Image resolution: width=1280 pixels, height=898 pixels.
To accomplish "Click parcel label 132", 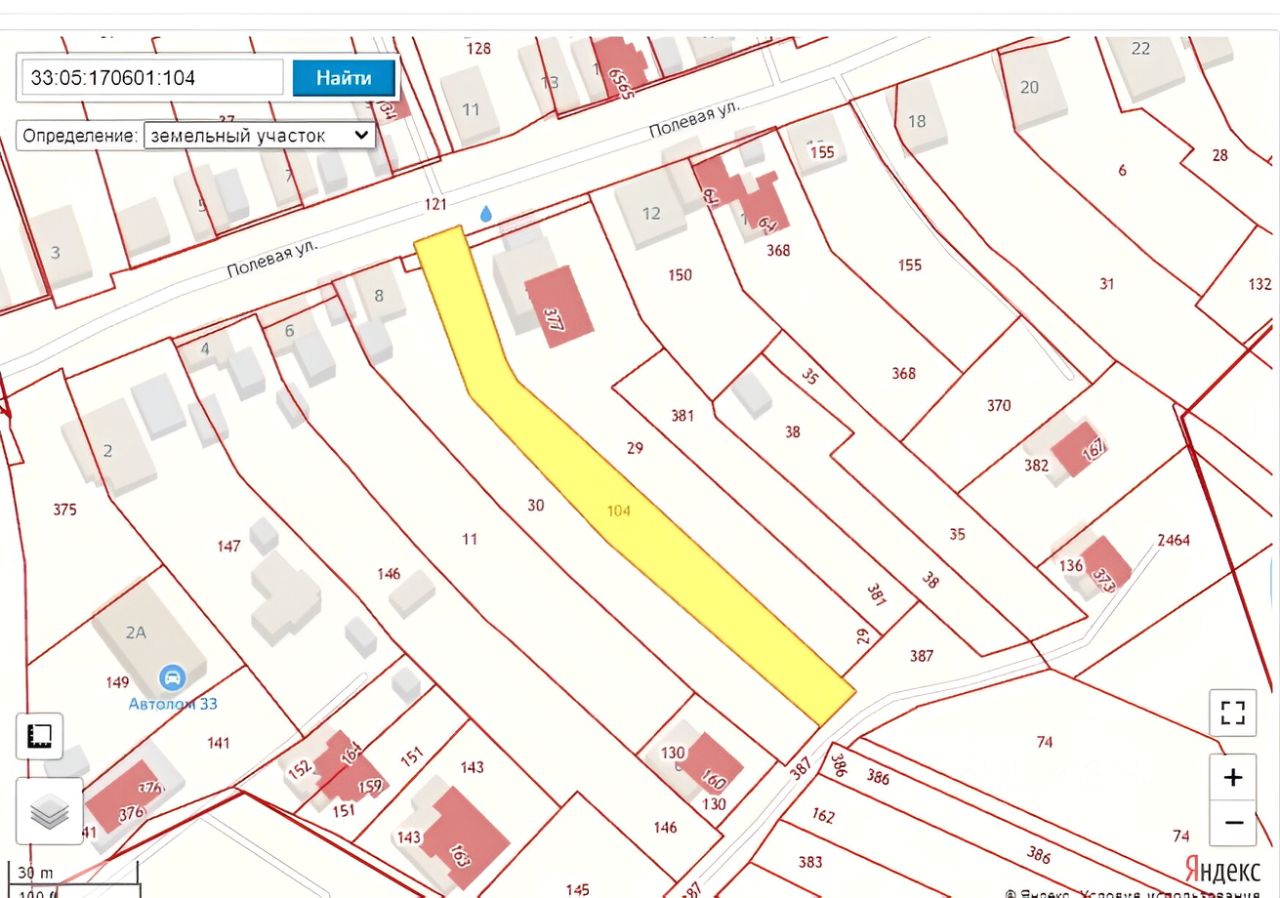I will (x=1260, y=284).
